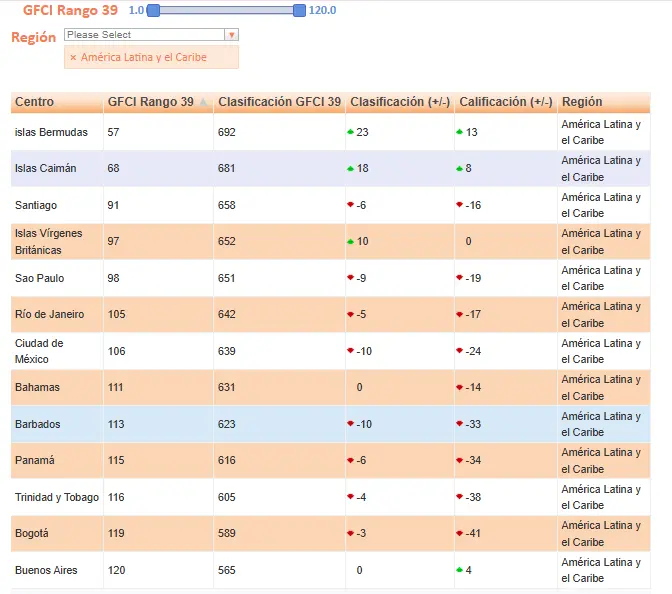The height and width of the screenshot is (594, 672).
Task: Sort by Centro column header
Action: (x=35, y=102)
